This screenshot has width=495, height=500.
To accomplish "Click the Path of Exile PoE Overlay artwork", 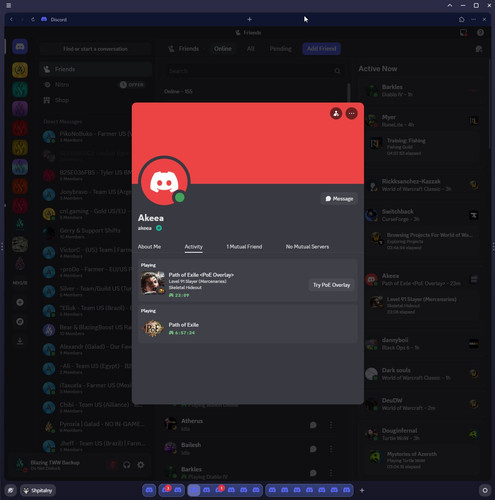I will point(153,283).
